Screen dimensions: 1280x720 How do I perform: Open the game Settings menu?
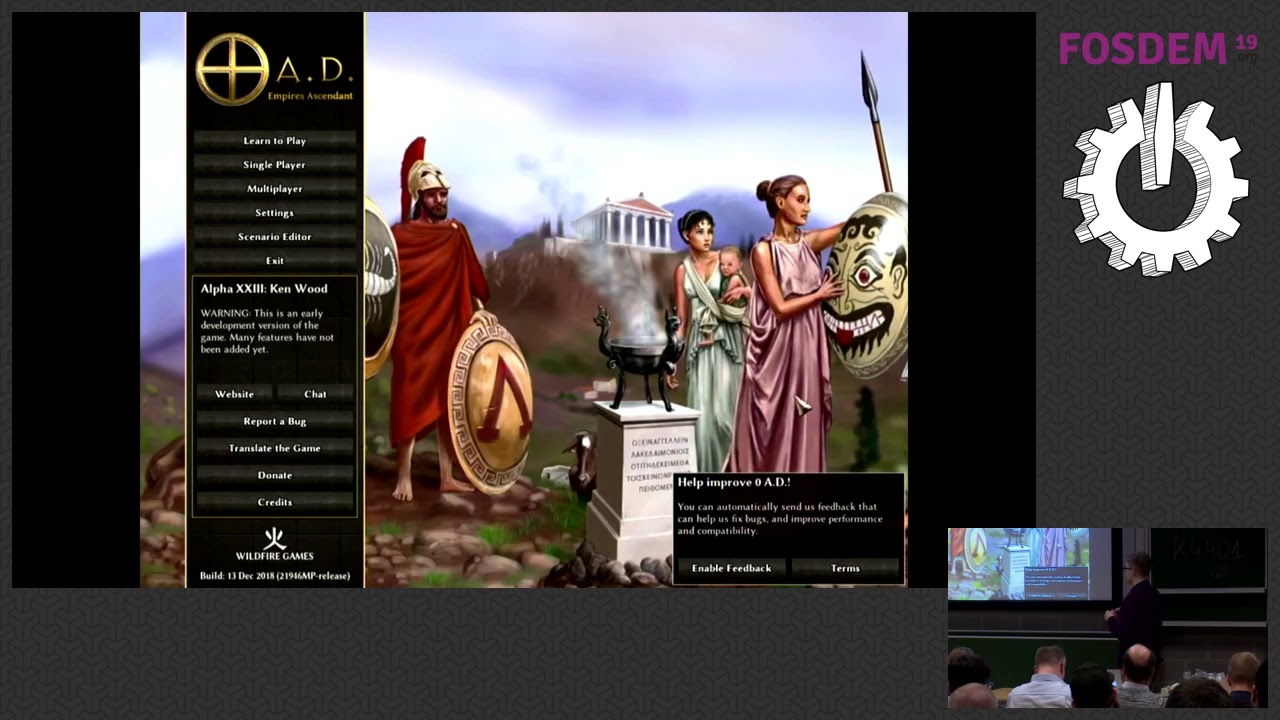coord(274,213)
